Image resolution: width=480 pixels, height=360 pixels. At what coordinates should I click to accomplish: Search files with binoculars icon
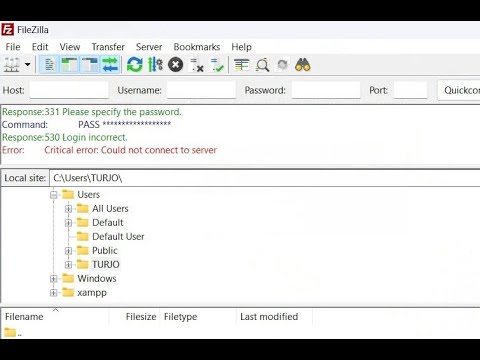click(x=303, y=65)
